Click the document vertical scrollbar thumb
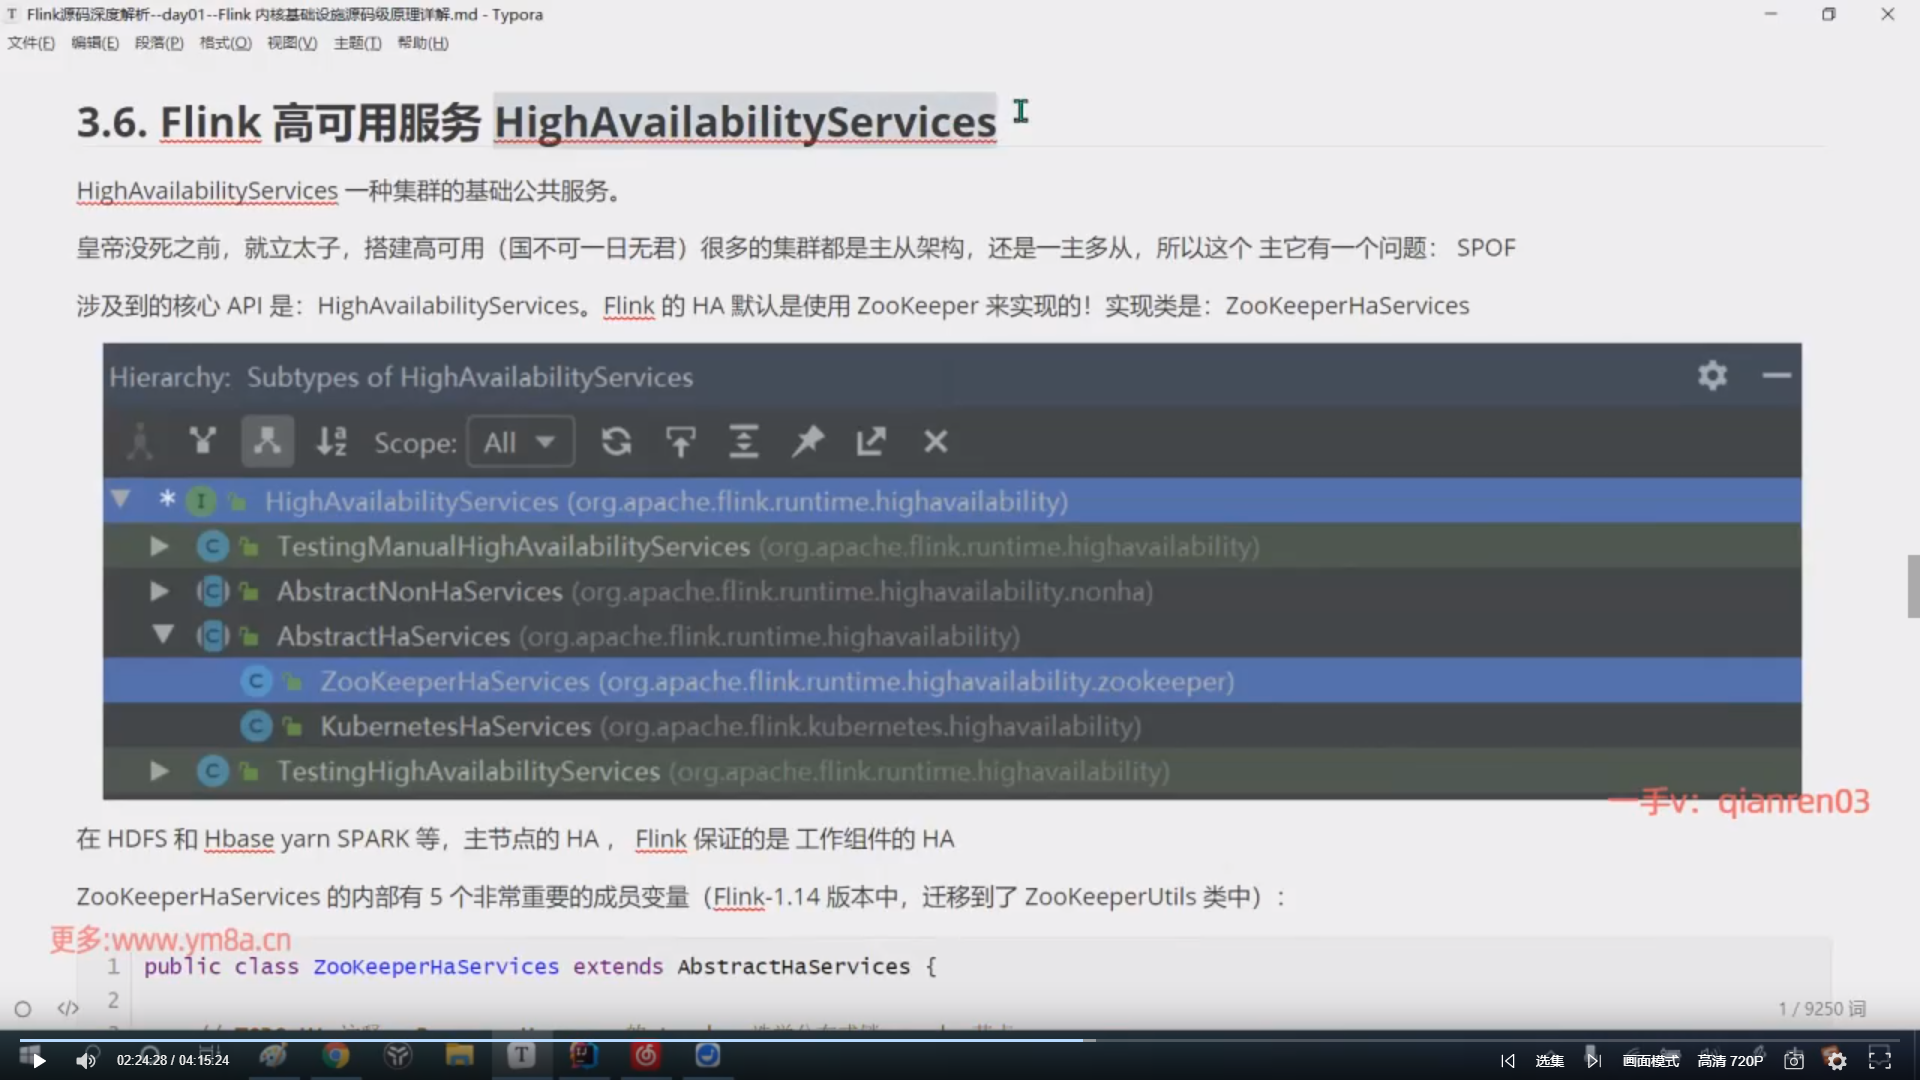The image size is (1920, 1080). coord(1913,587)
